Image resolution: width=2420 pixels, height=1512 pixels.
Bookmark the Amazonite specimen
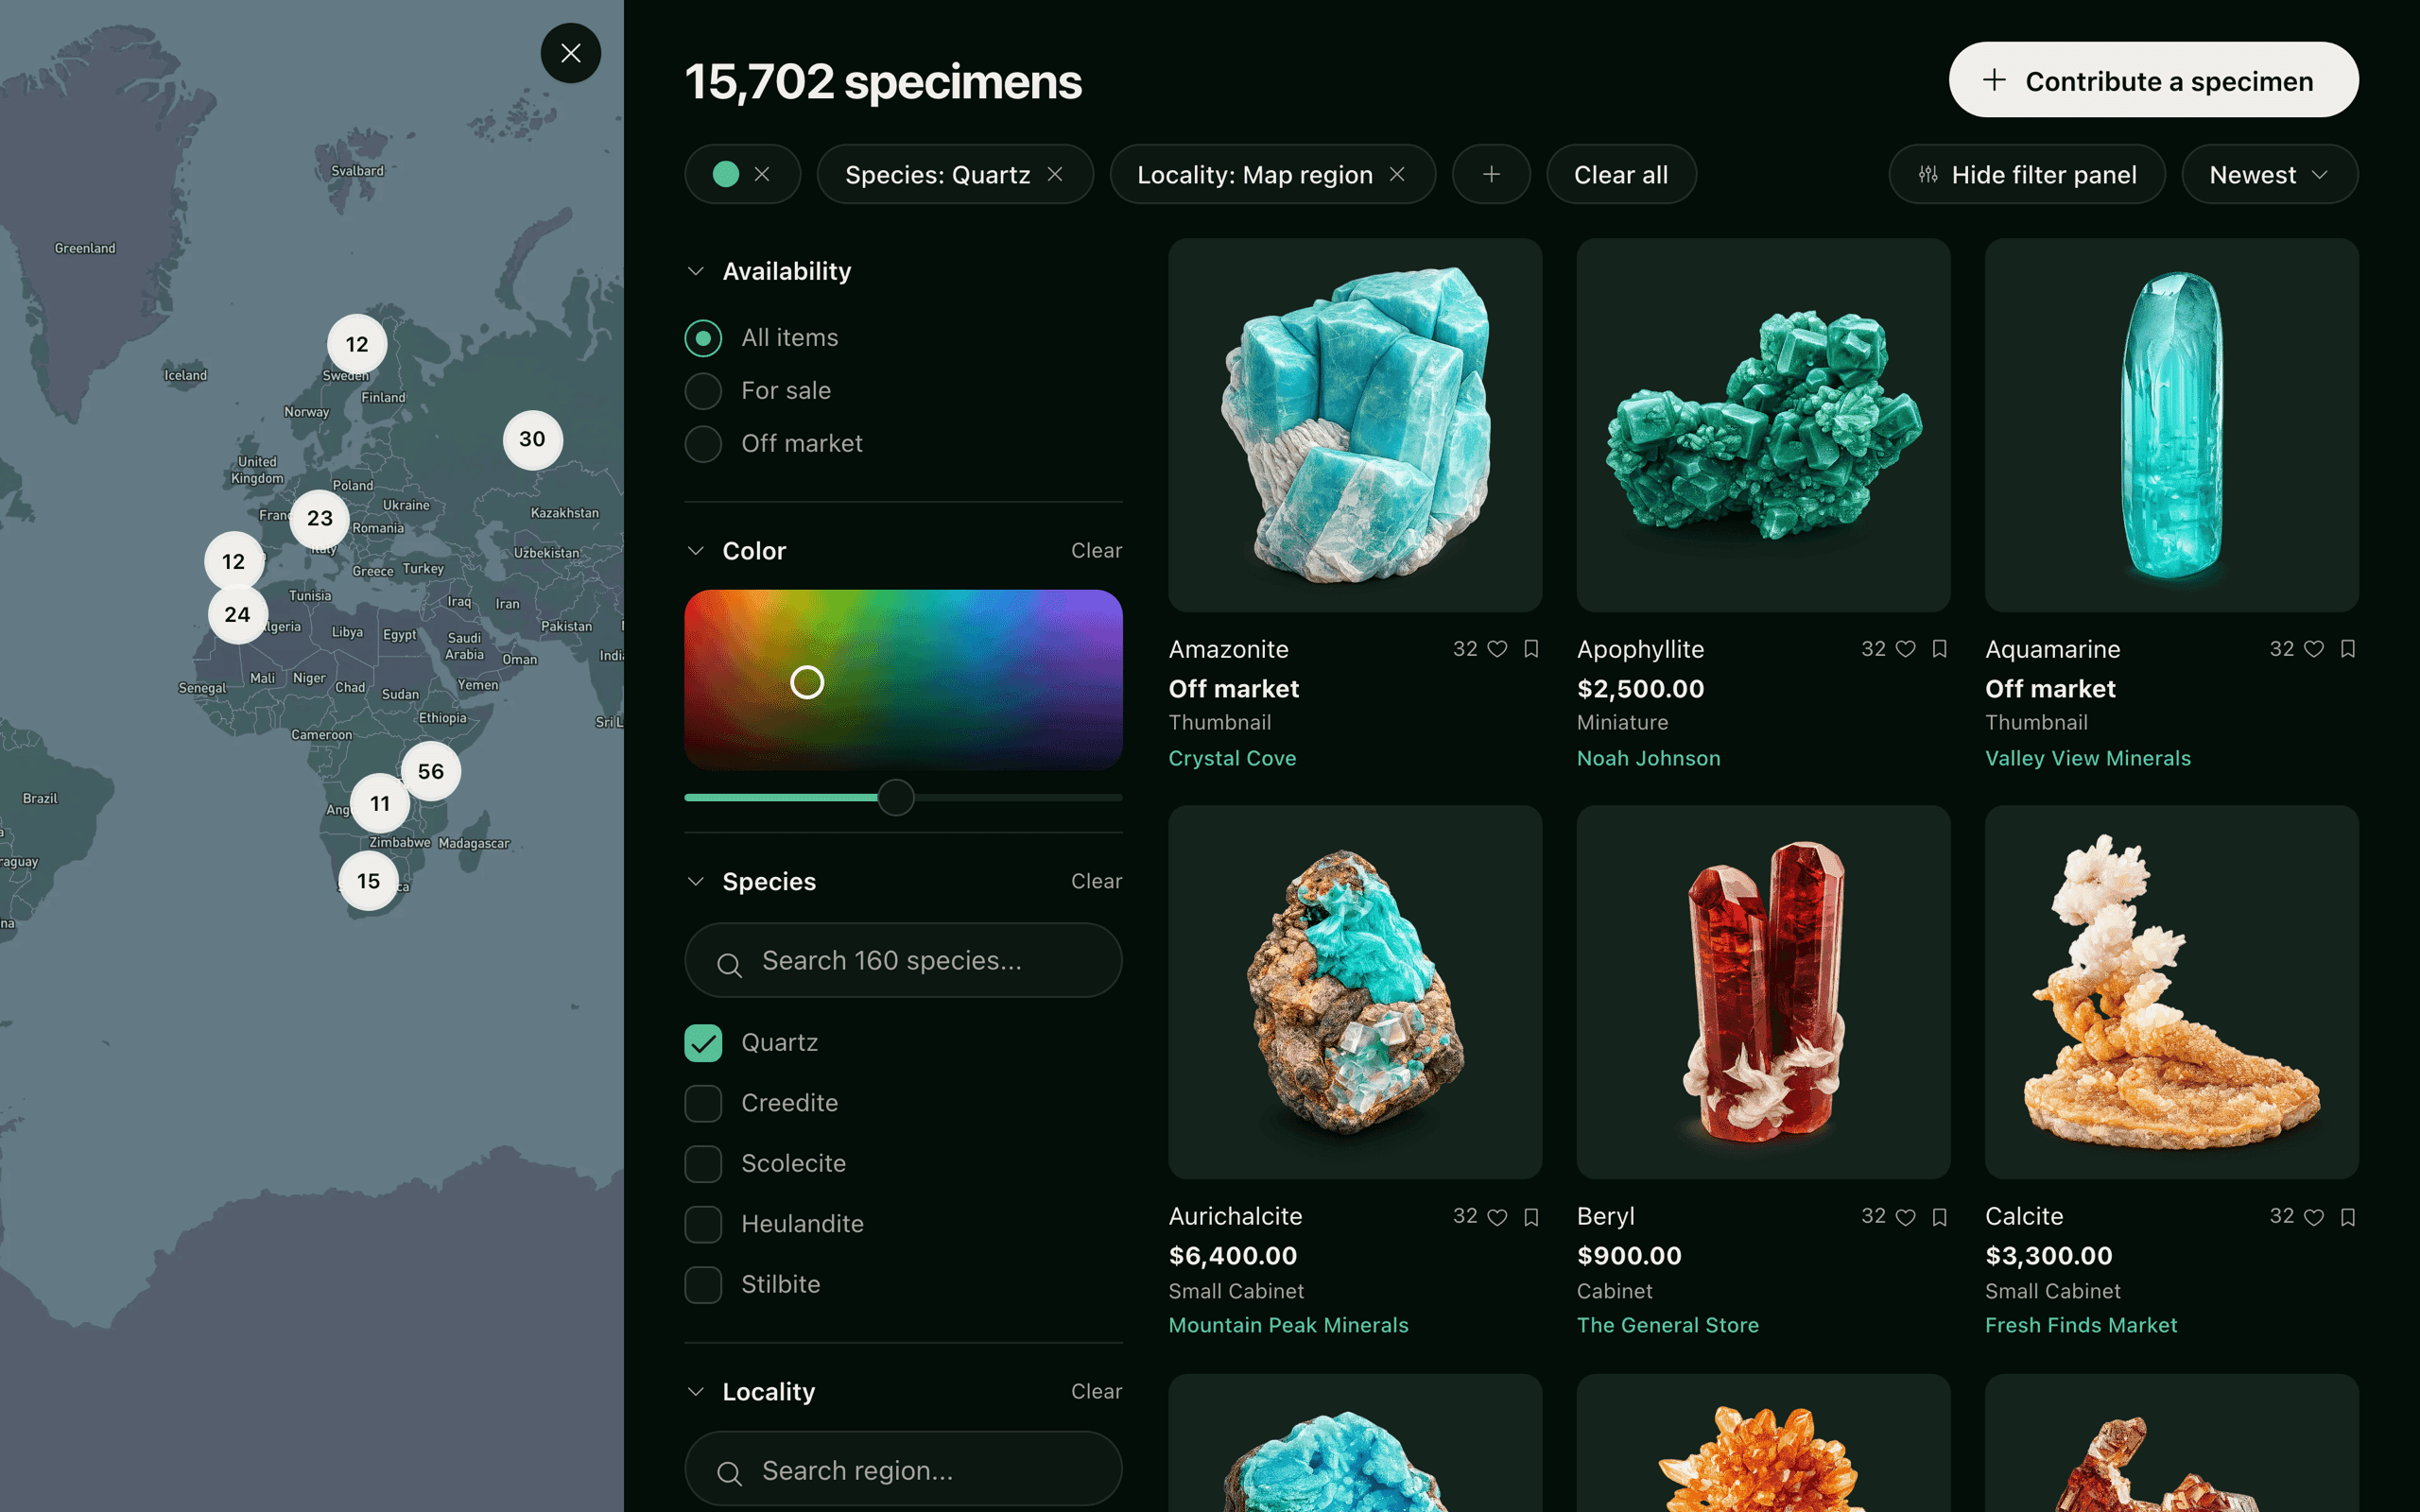(1531, 649)
